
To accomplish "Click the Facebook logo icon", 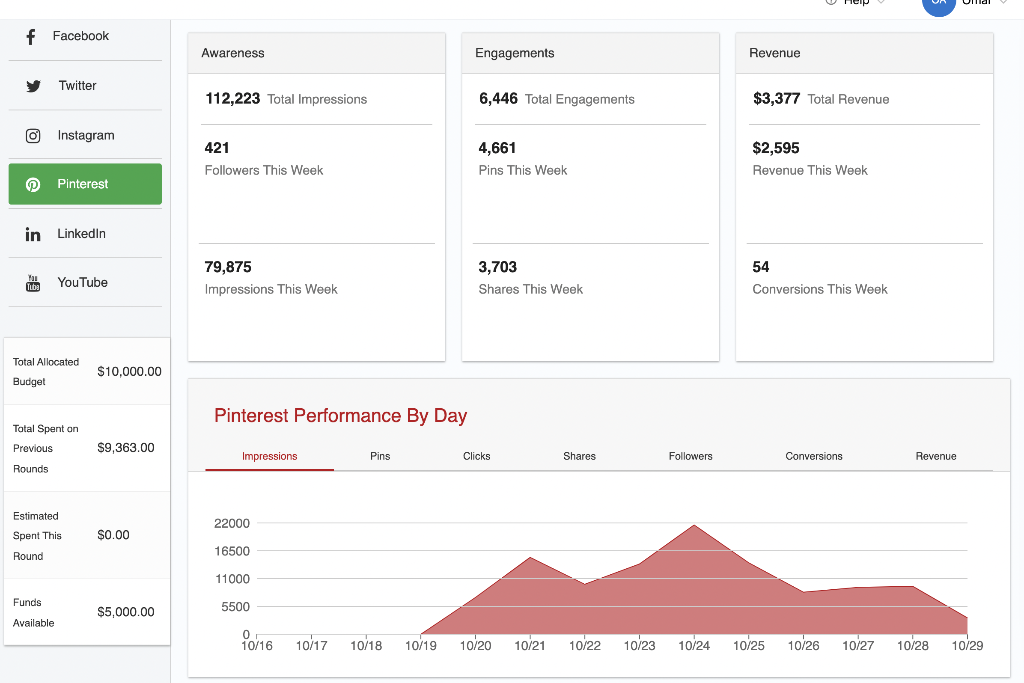I will click(31, 37).
